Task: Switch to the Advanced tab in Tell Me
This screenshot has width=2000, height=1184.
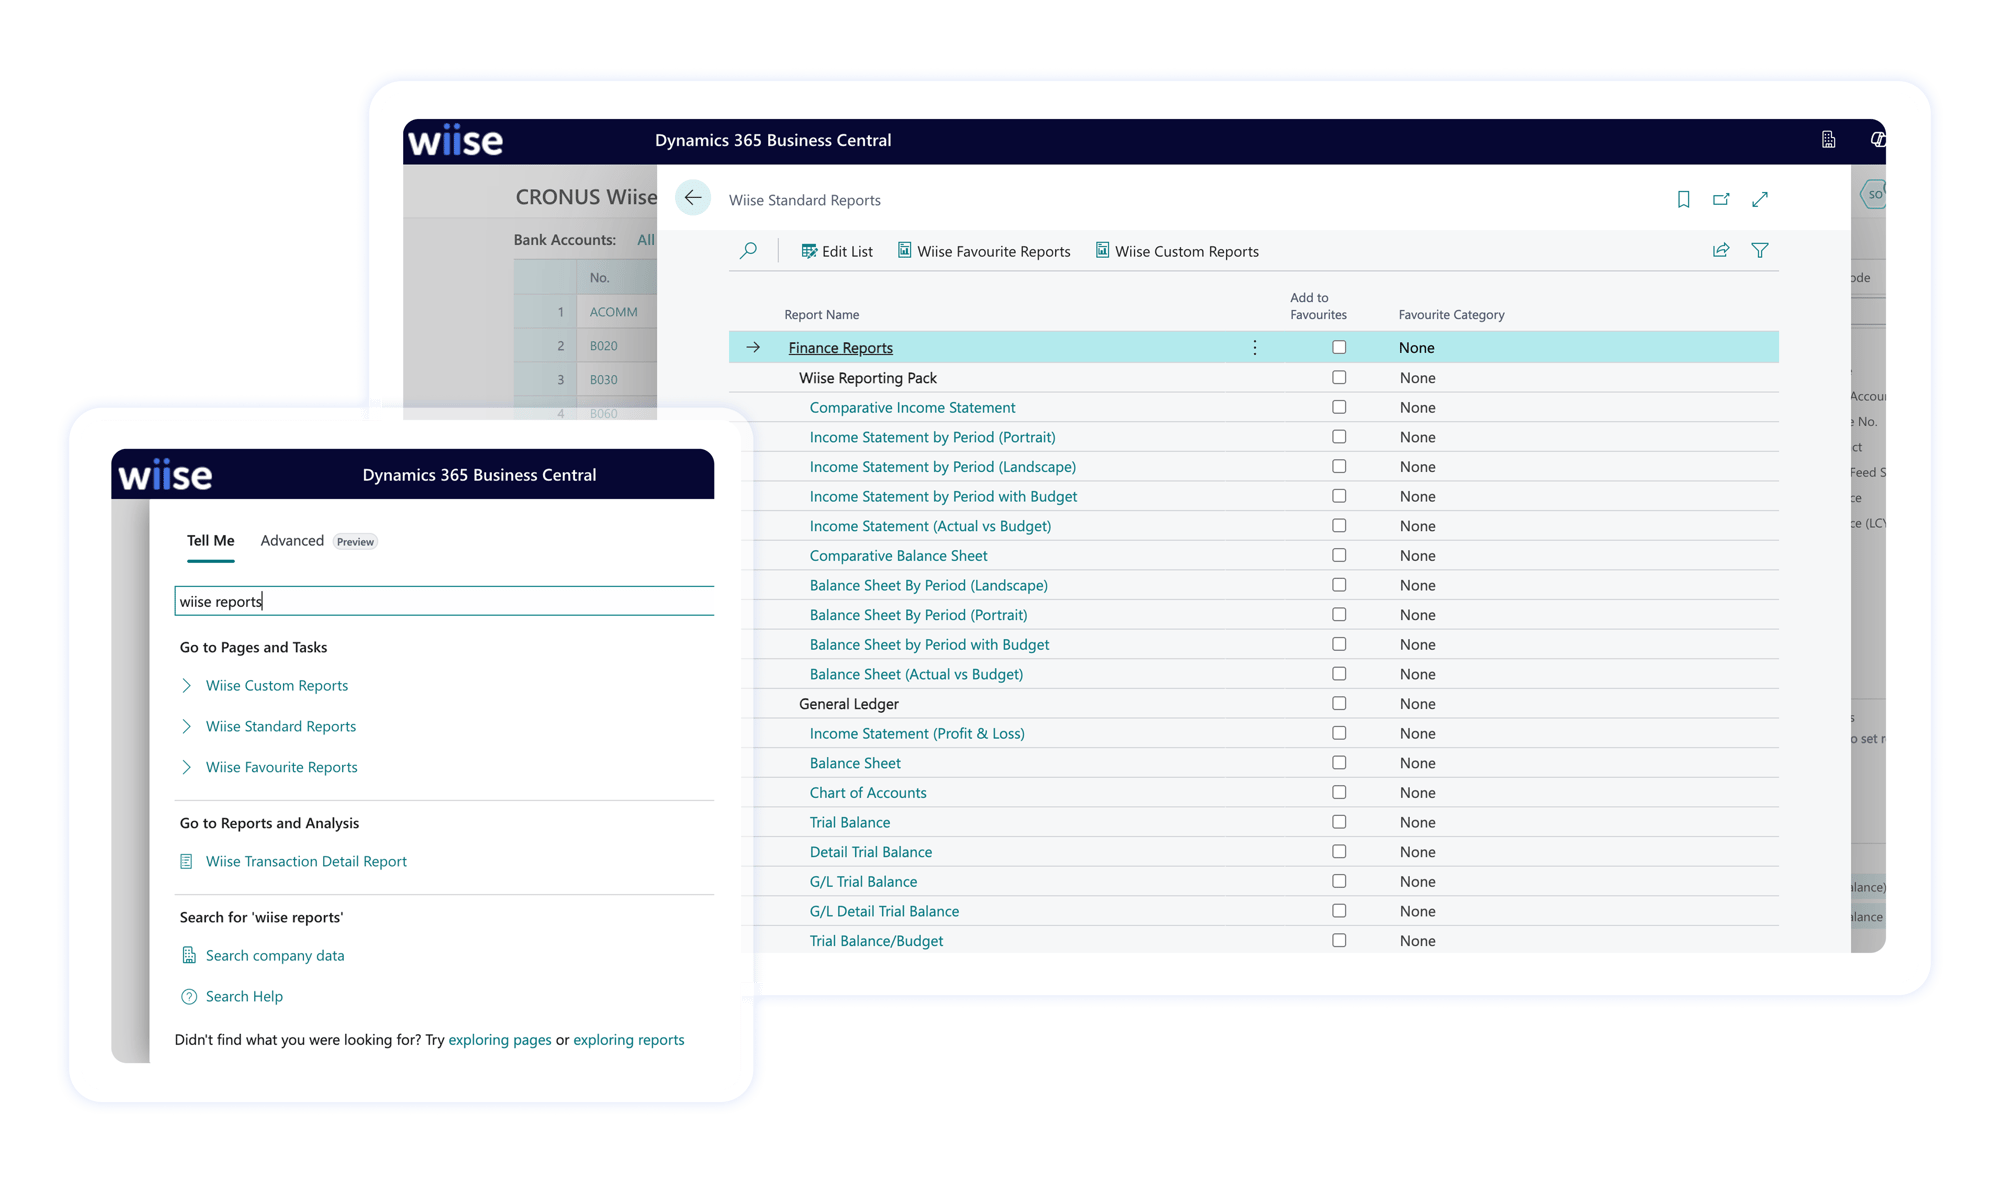Action: coord(292,540)
